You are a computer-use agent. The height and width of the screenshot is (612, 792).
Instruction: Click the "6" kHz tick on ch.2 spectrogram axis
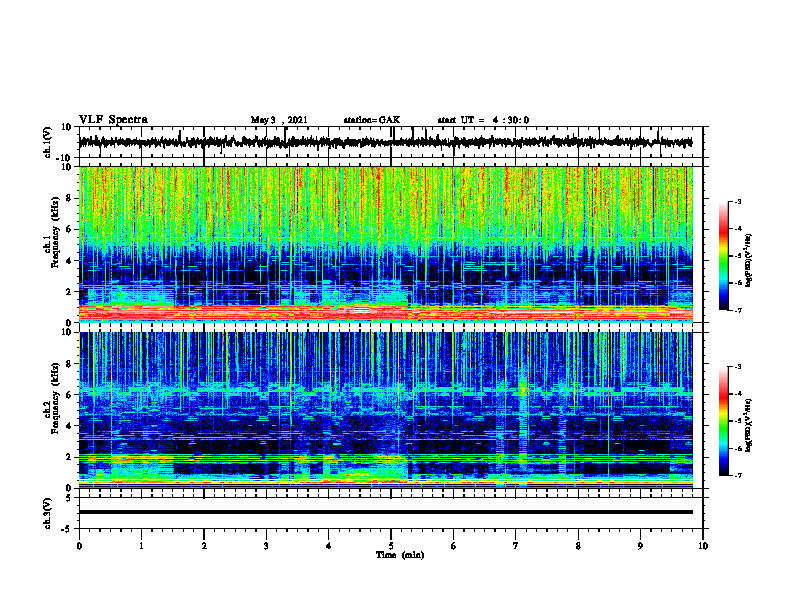click(x=69, y=395)
